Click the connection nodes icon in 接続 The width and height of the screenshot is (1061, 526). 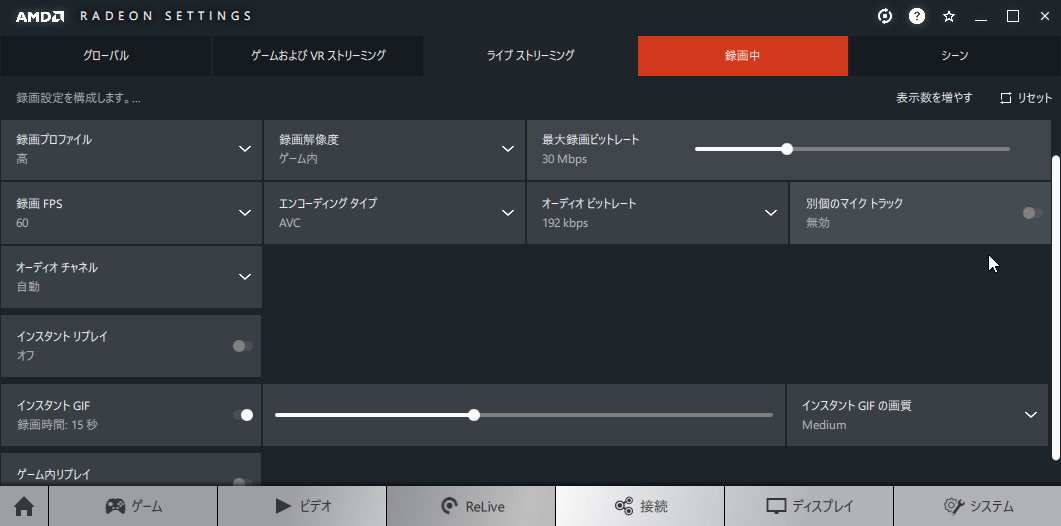coord(624,506)
